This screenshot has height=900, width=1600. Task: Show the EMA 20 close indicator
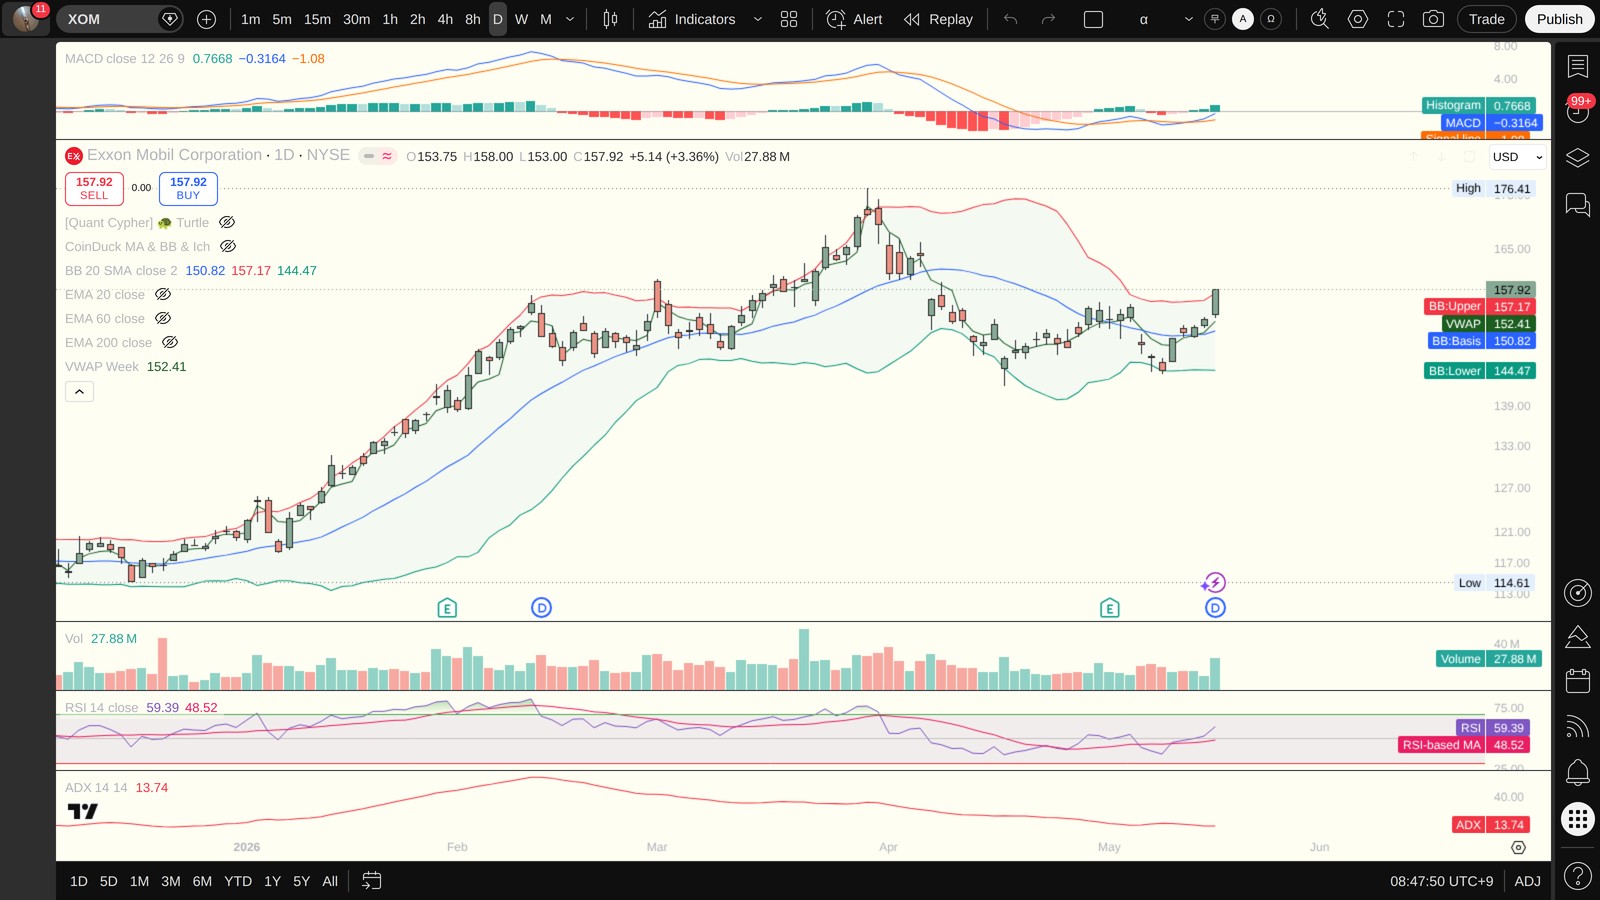coord(163,294)
